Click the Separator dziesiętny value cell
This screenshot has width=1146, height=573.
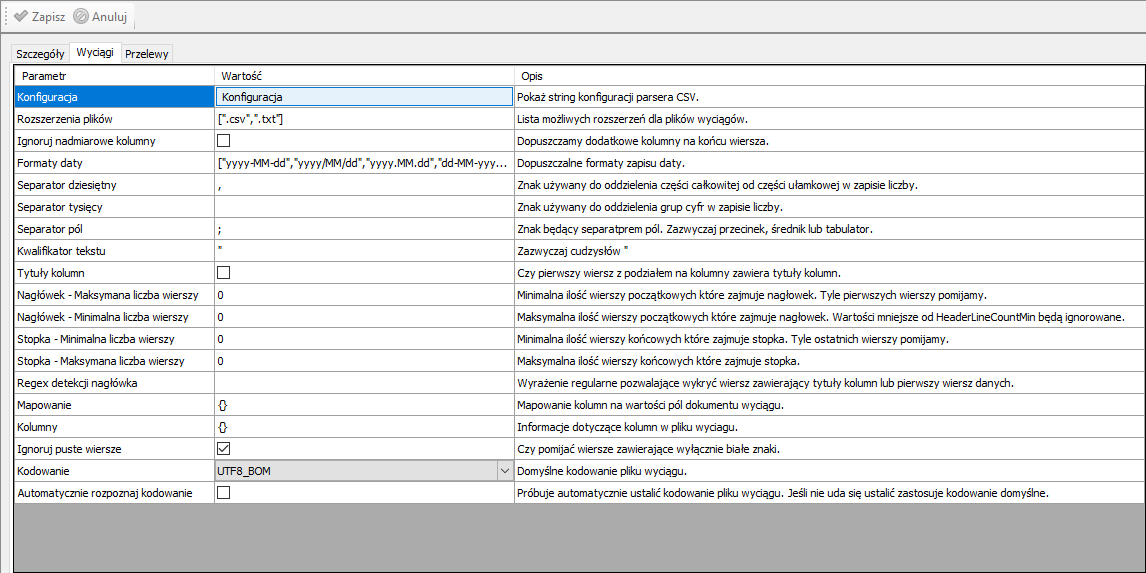point(364,185)
